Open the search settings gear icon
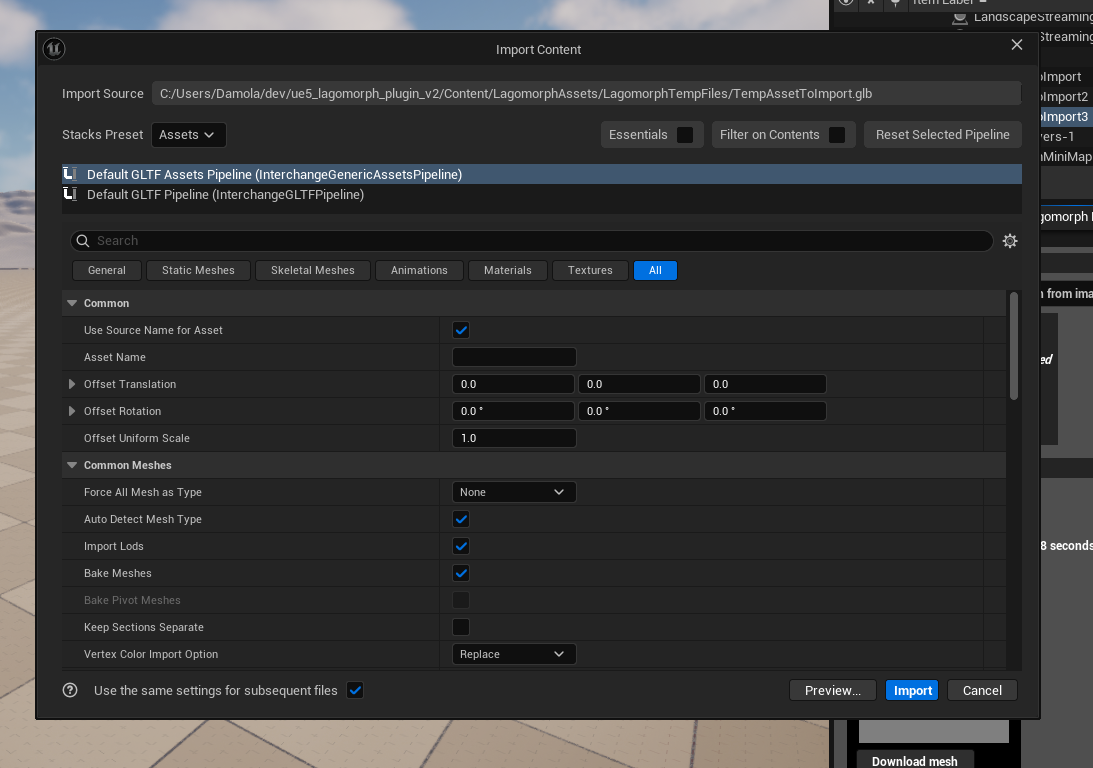The width and height of the screenshot is (1093, 768). (1010, 241)
